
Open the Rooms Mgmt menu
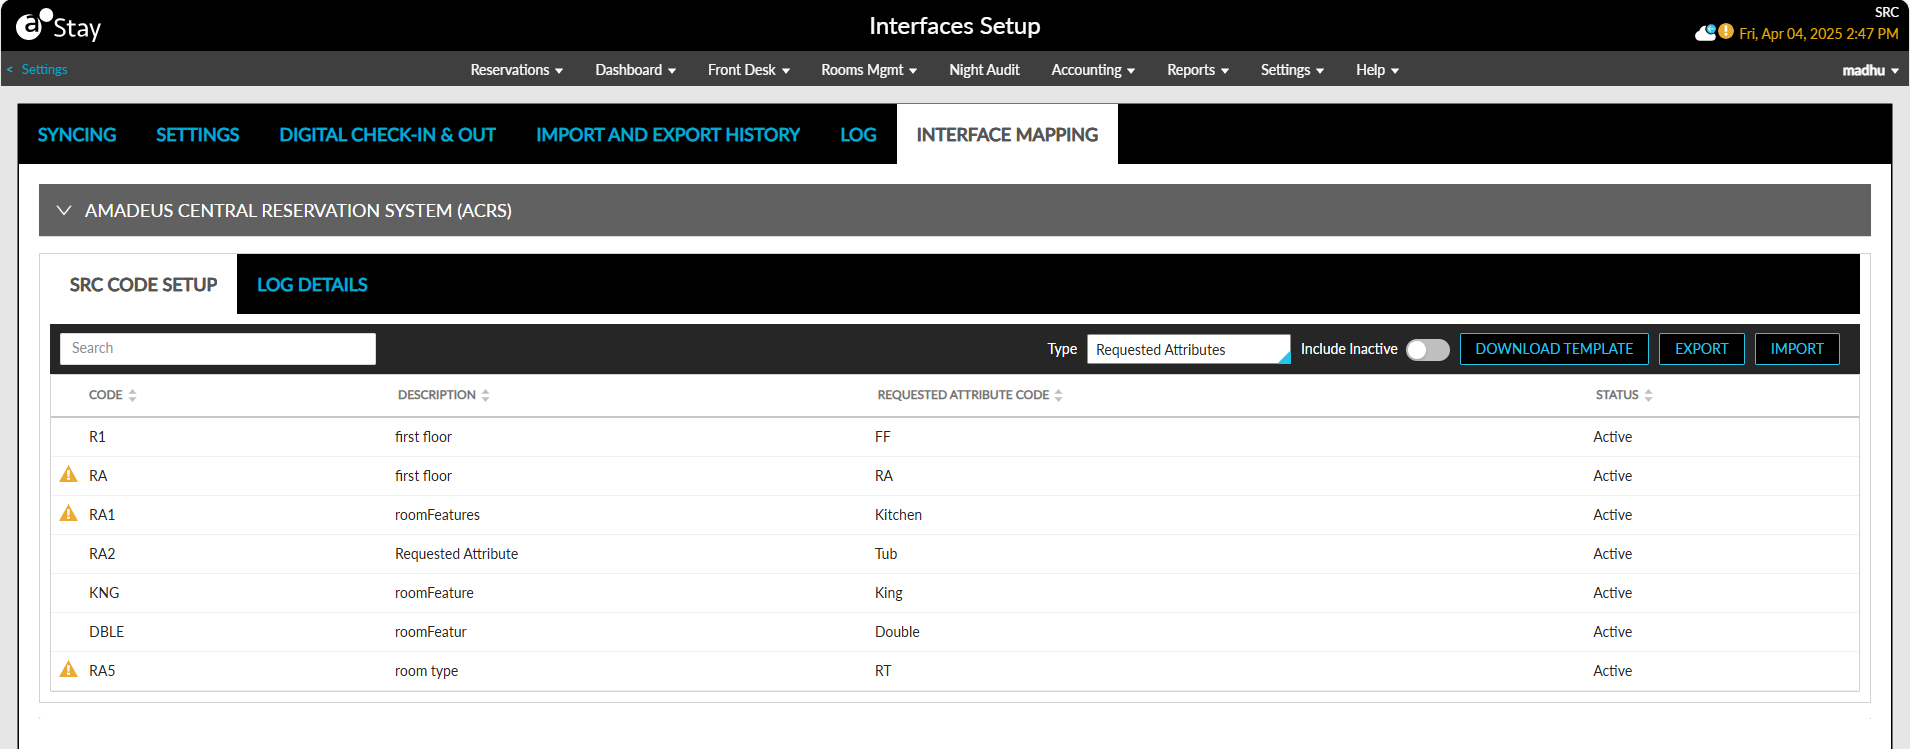pyautogui.click(x=869, y=70)
